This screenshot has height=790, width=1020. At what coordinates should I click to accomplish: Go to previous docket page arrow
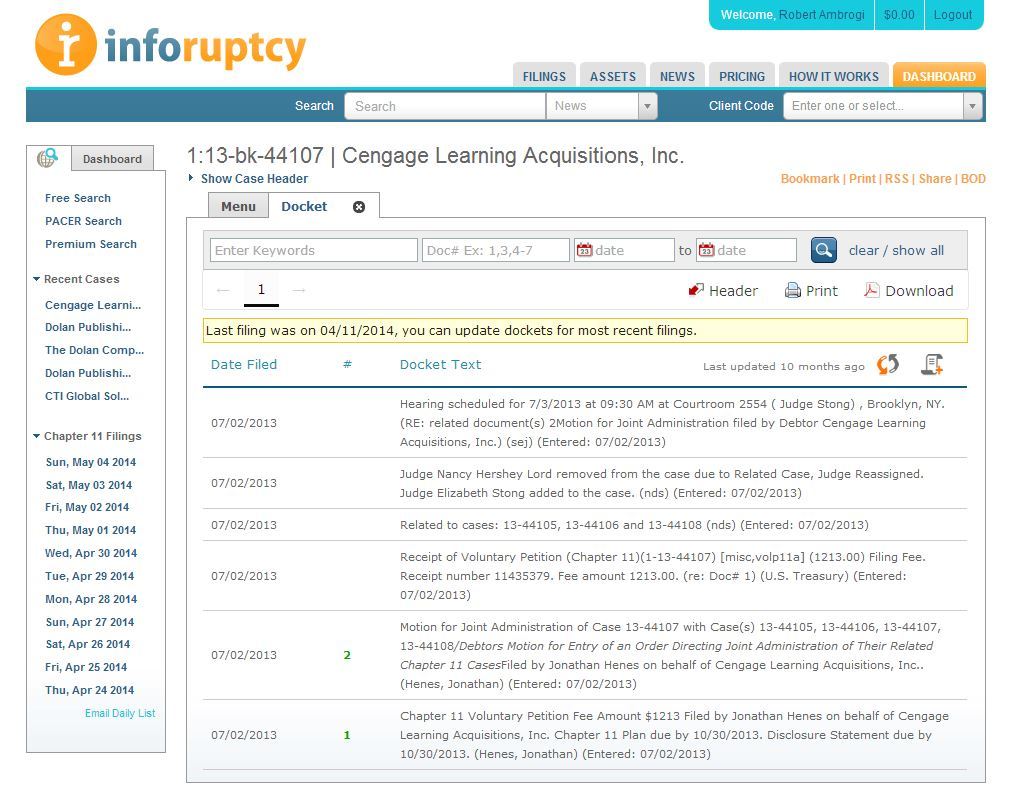pyautogui.click(x=222, y=290)
